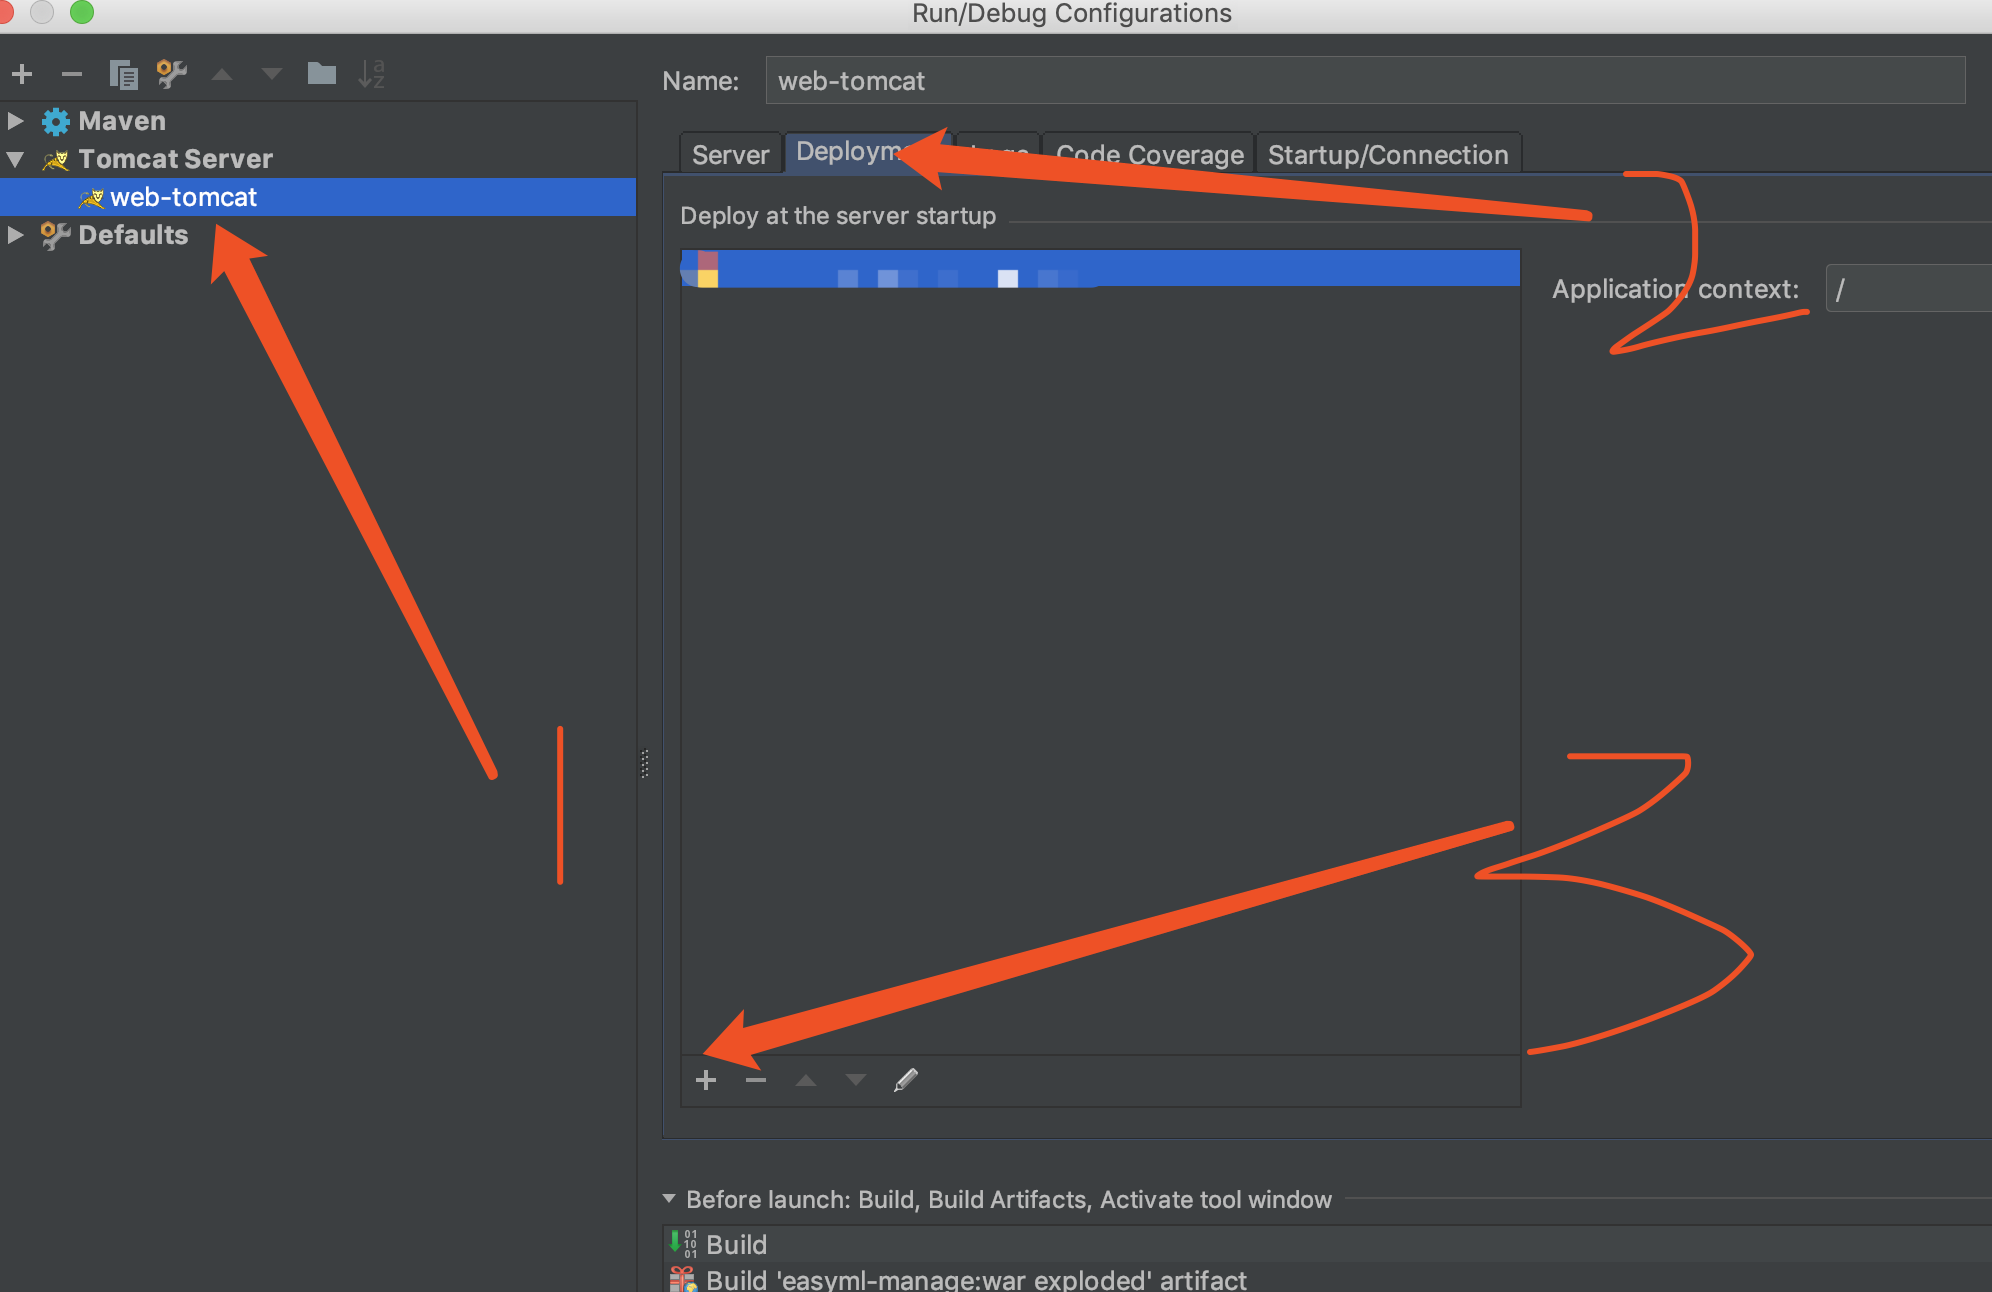The width and height of the screenshot is (1992, 1292).
Task: Add artifact to deploy with plus button
Action: point(706,1080)
